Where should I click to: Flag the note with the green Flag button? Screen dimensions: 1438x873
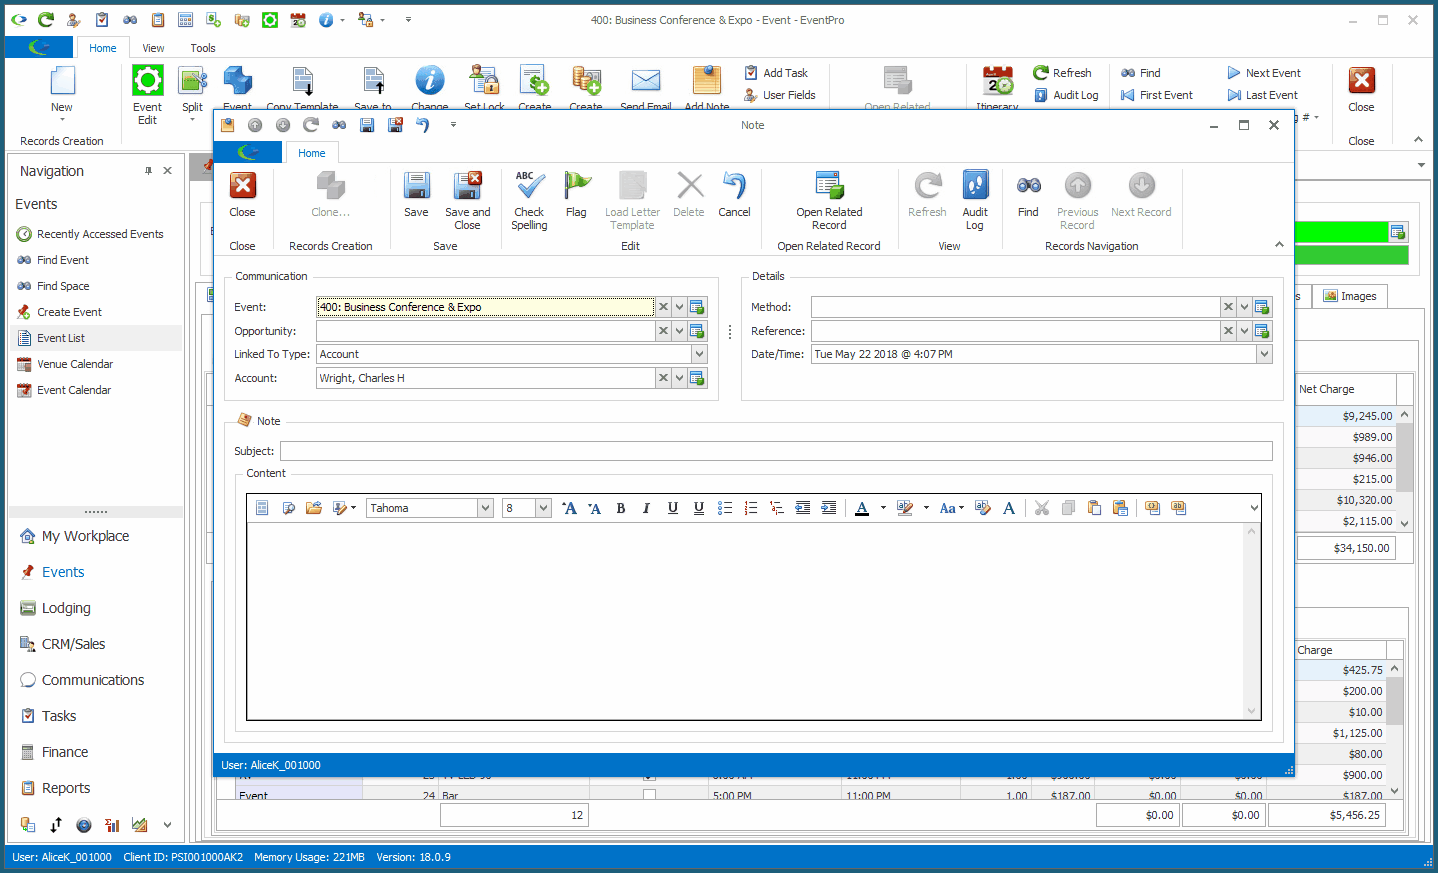[576, 195]
